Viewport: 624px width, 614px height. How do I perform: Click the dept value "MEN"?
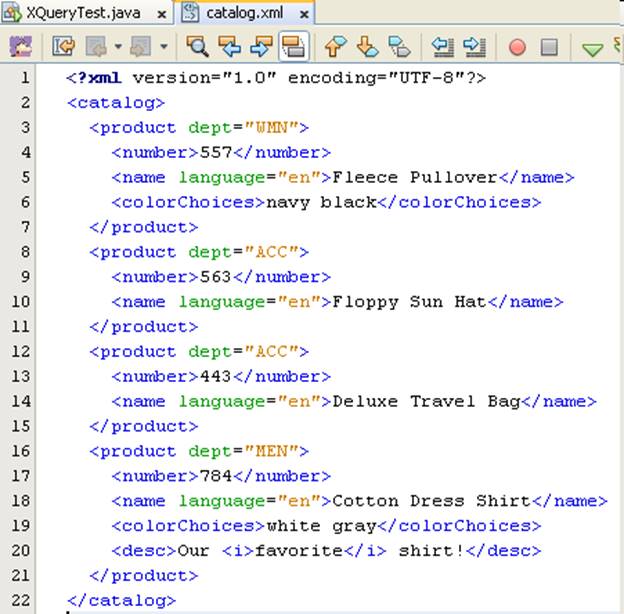271,451
